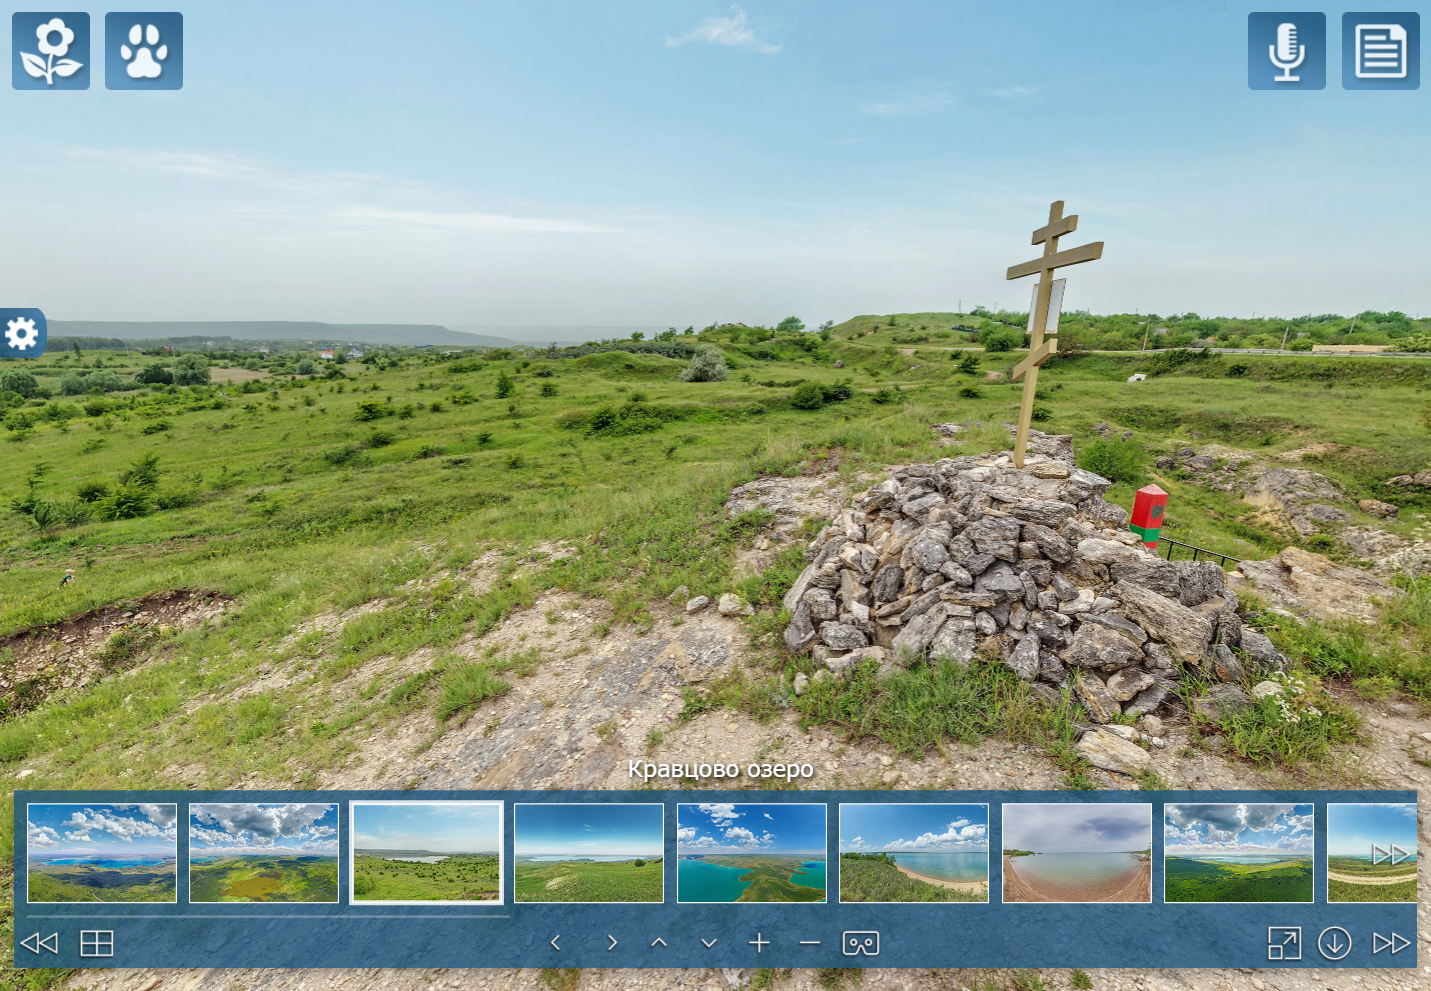Open the text description document icon
The image size is (1431, 991).
pos(1381,51)
